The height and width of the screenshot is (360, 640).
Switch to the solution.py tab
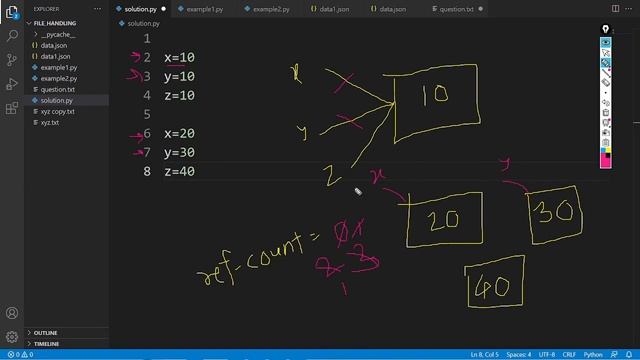[140, 9]
